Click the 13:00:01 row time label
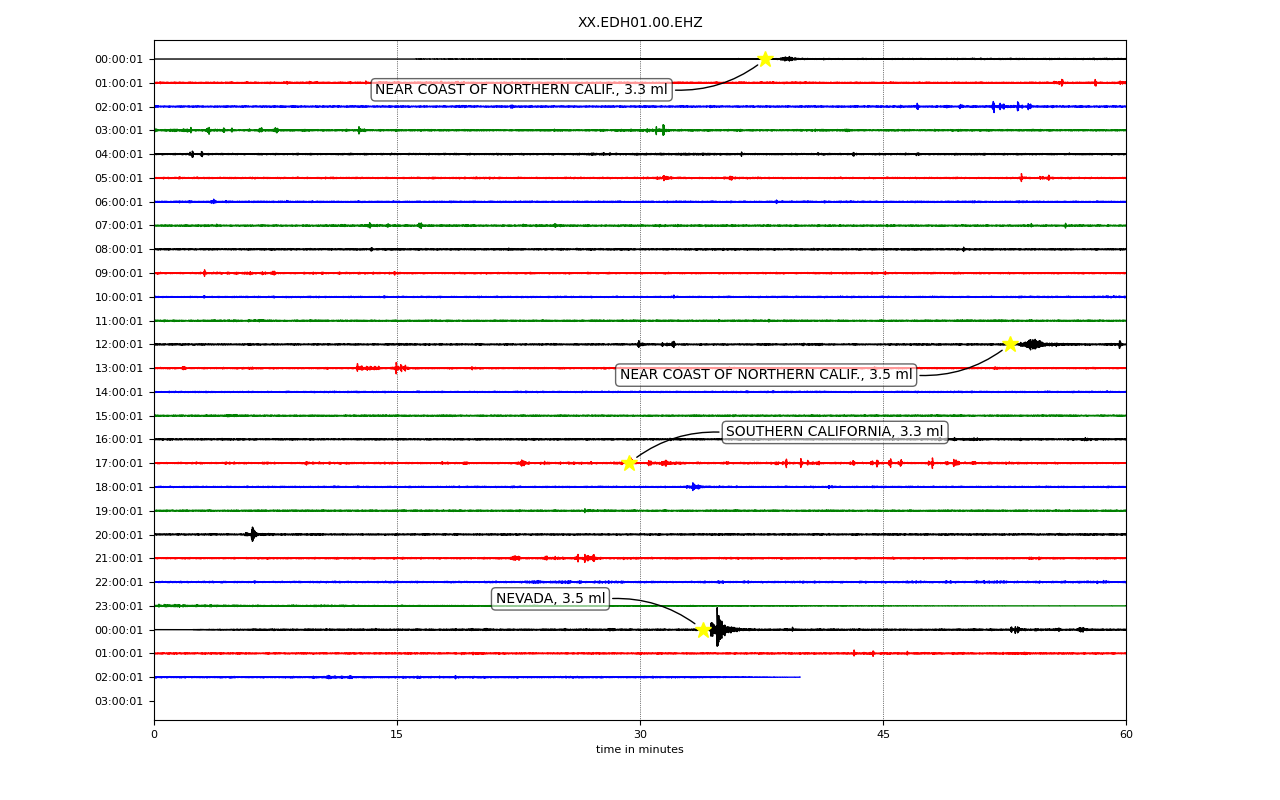The image size is (1280, 800). coord(119,369)
